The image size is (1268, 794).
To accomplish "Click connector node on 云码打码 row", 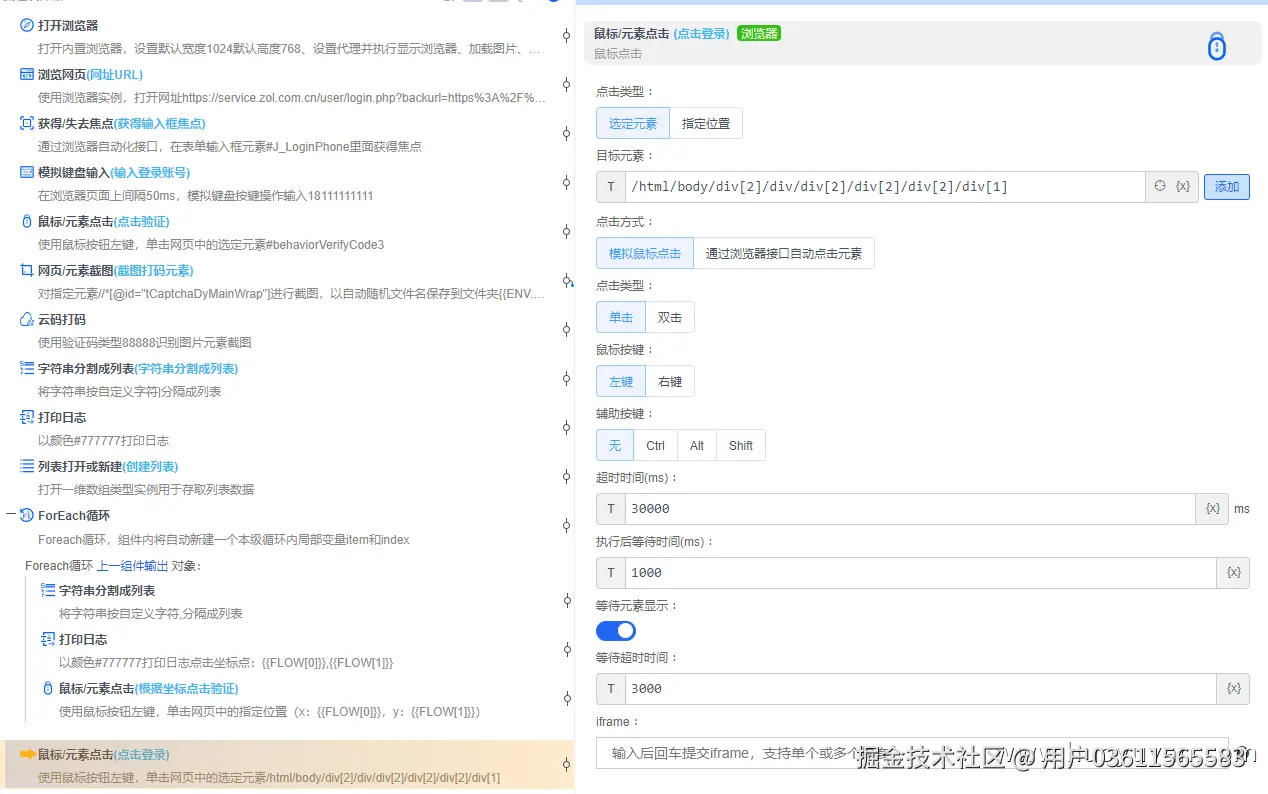I will coord(566,330).
